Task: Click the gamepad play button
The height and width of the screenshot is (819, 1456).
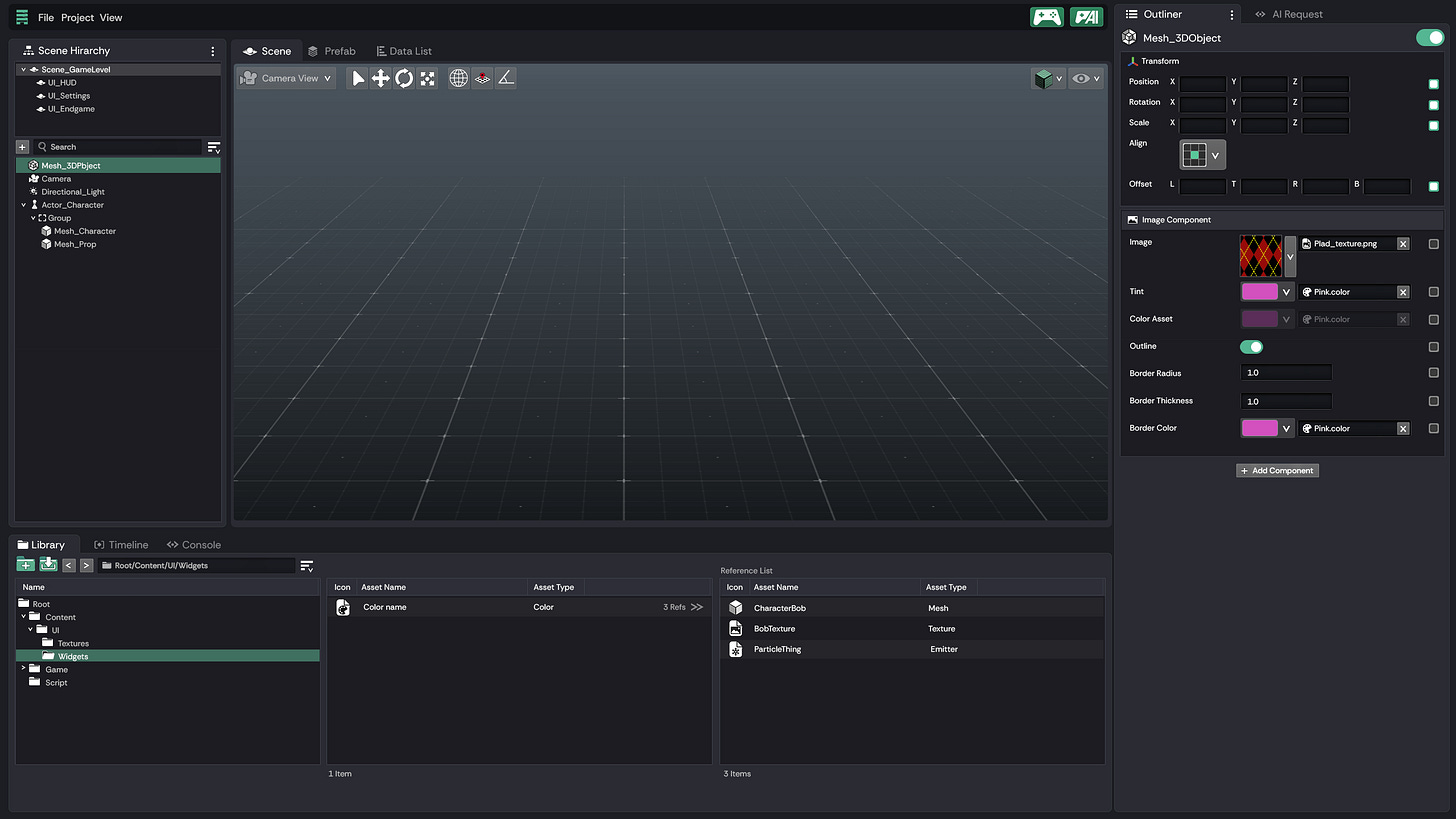Action: [1047, 17]
